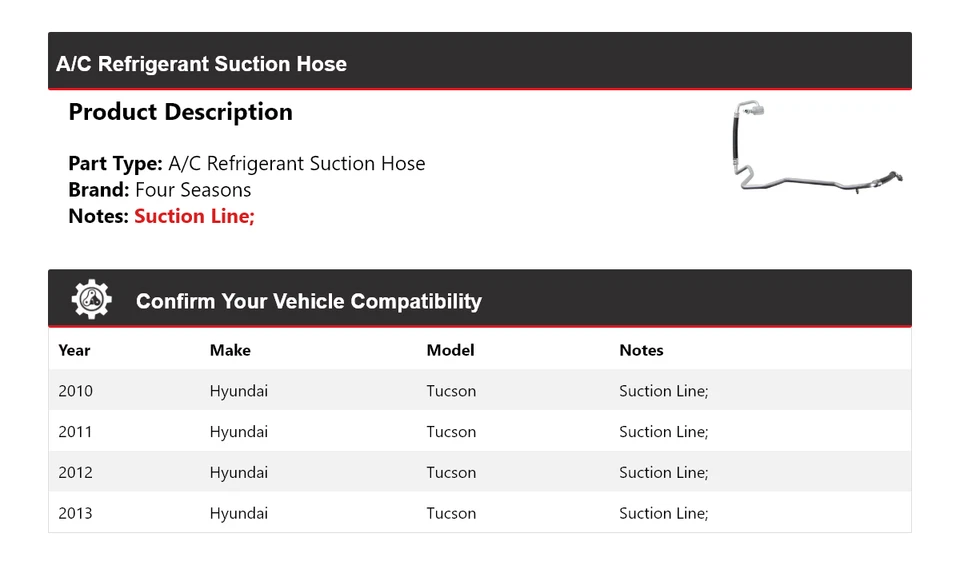Click Tucson in the 2013 row
This screenshot has width=960, height=565.
pos(451,514)
